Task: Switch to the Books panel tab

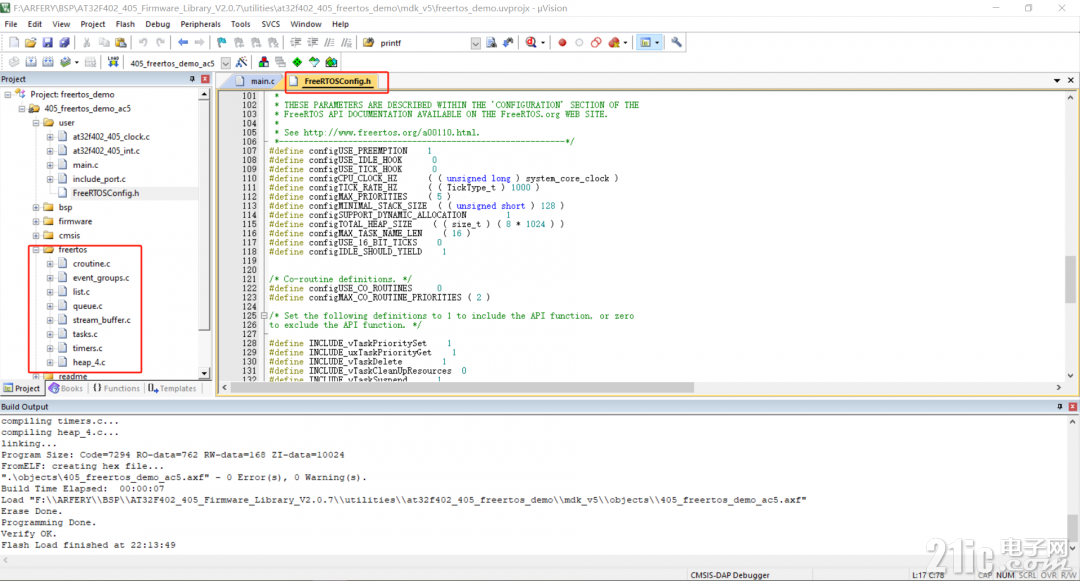Action: point(65,389)
